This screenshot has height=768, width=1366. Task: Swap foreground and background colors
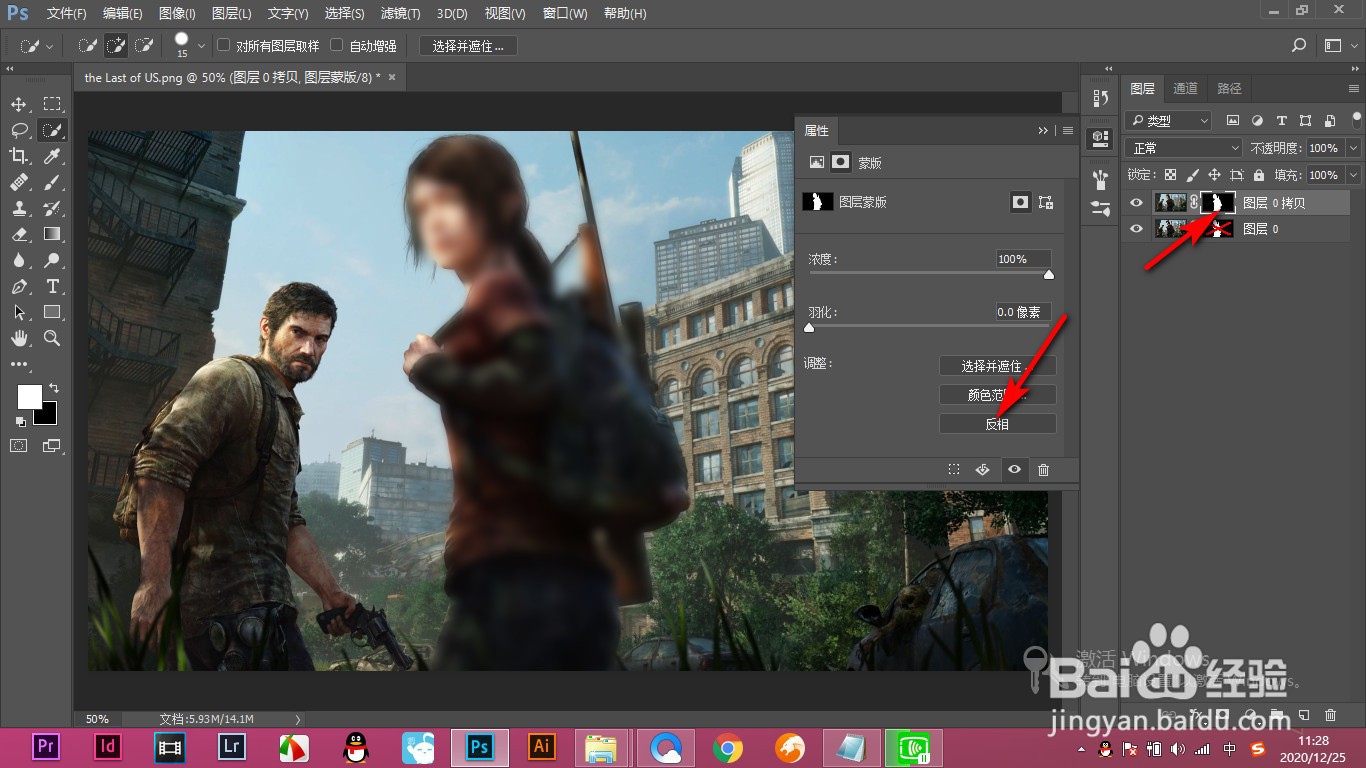53,388
